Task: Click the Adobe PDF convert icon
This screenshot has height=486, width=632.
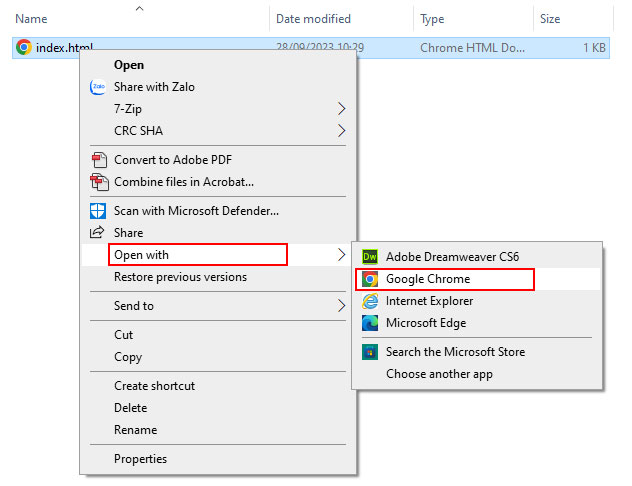Action: click(x=98, y=160)
